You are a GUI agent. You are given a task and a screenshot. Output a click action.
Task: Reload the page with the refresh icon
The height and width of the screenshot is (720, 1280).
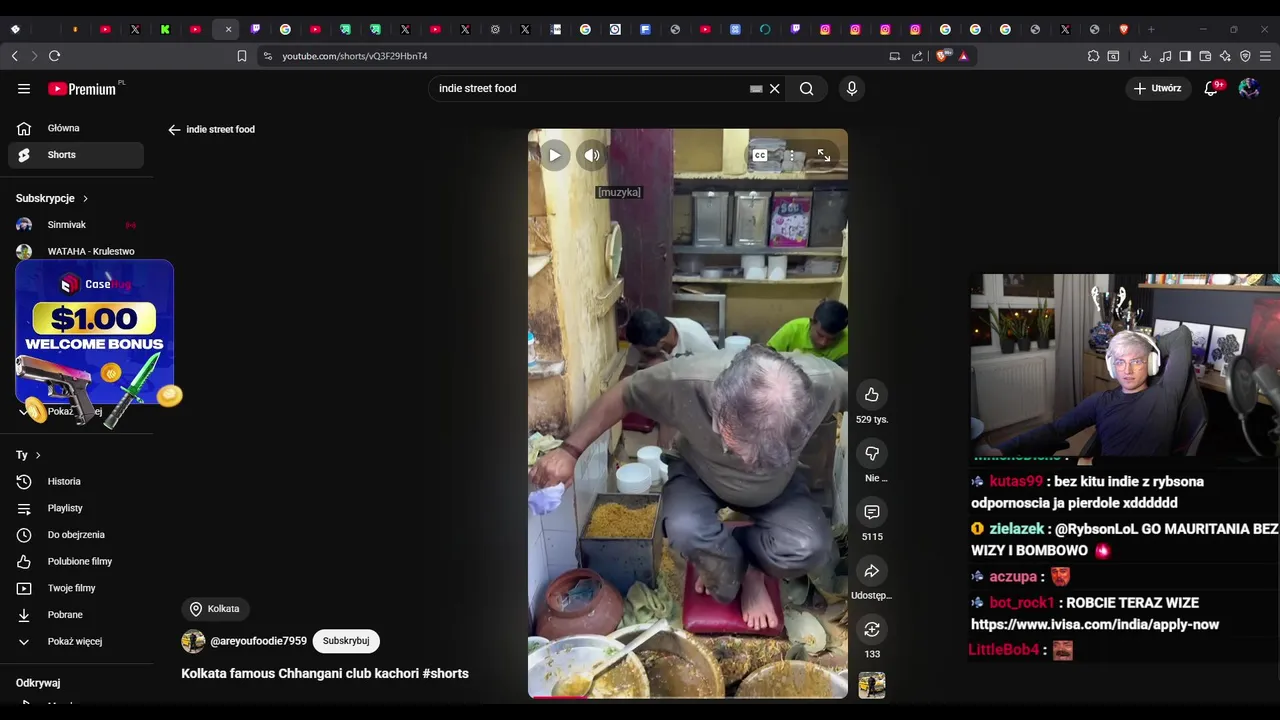pyautogui.click(x=54, y=56)
